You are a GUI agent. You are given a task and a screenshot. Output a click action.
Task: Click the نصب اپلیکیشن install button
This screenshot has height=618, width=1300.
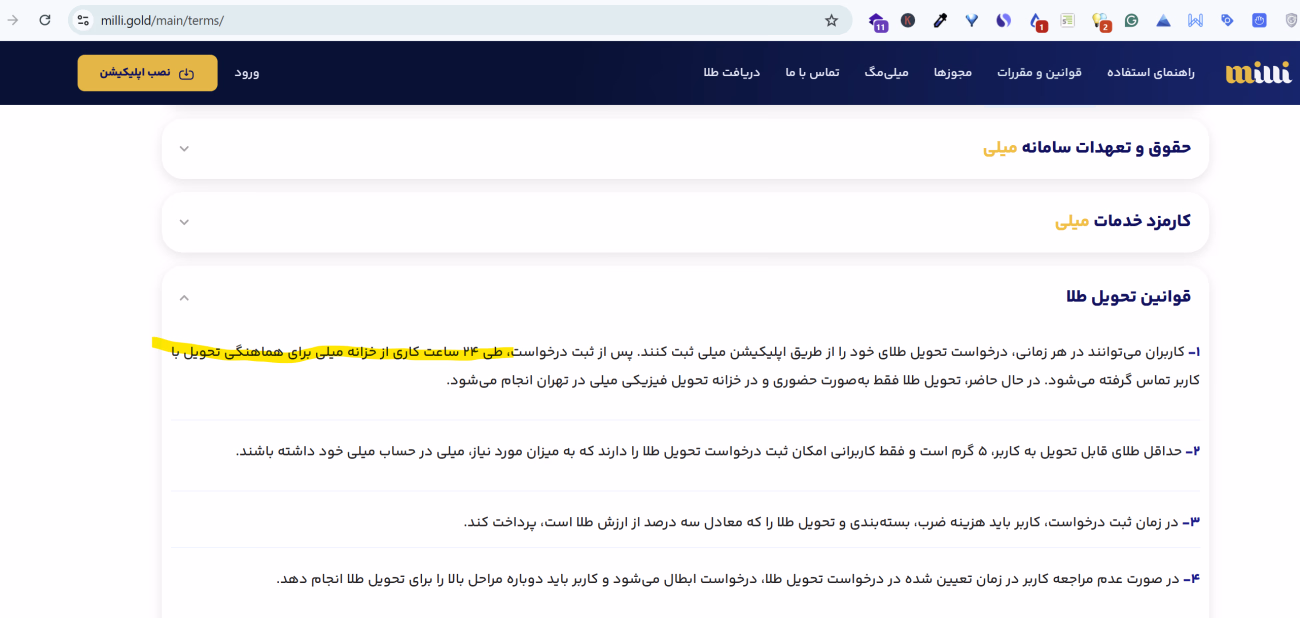pyautogui.click(x=147, y=73)
